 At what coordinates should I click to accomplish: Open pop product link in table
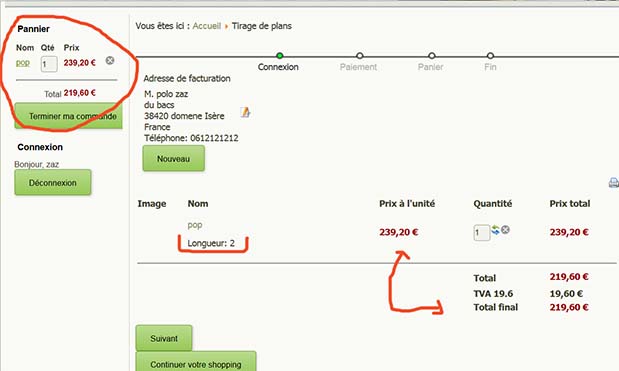pyautogui.click(x=195, y=225)
